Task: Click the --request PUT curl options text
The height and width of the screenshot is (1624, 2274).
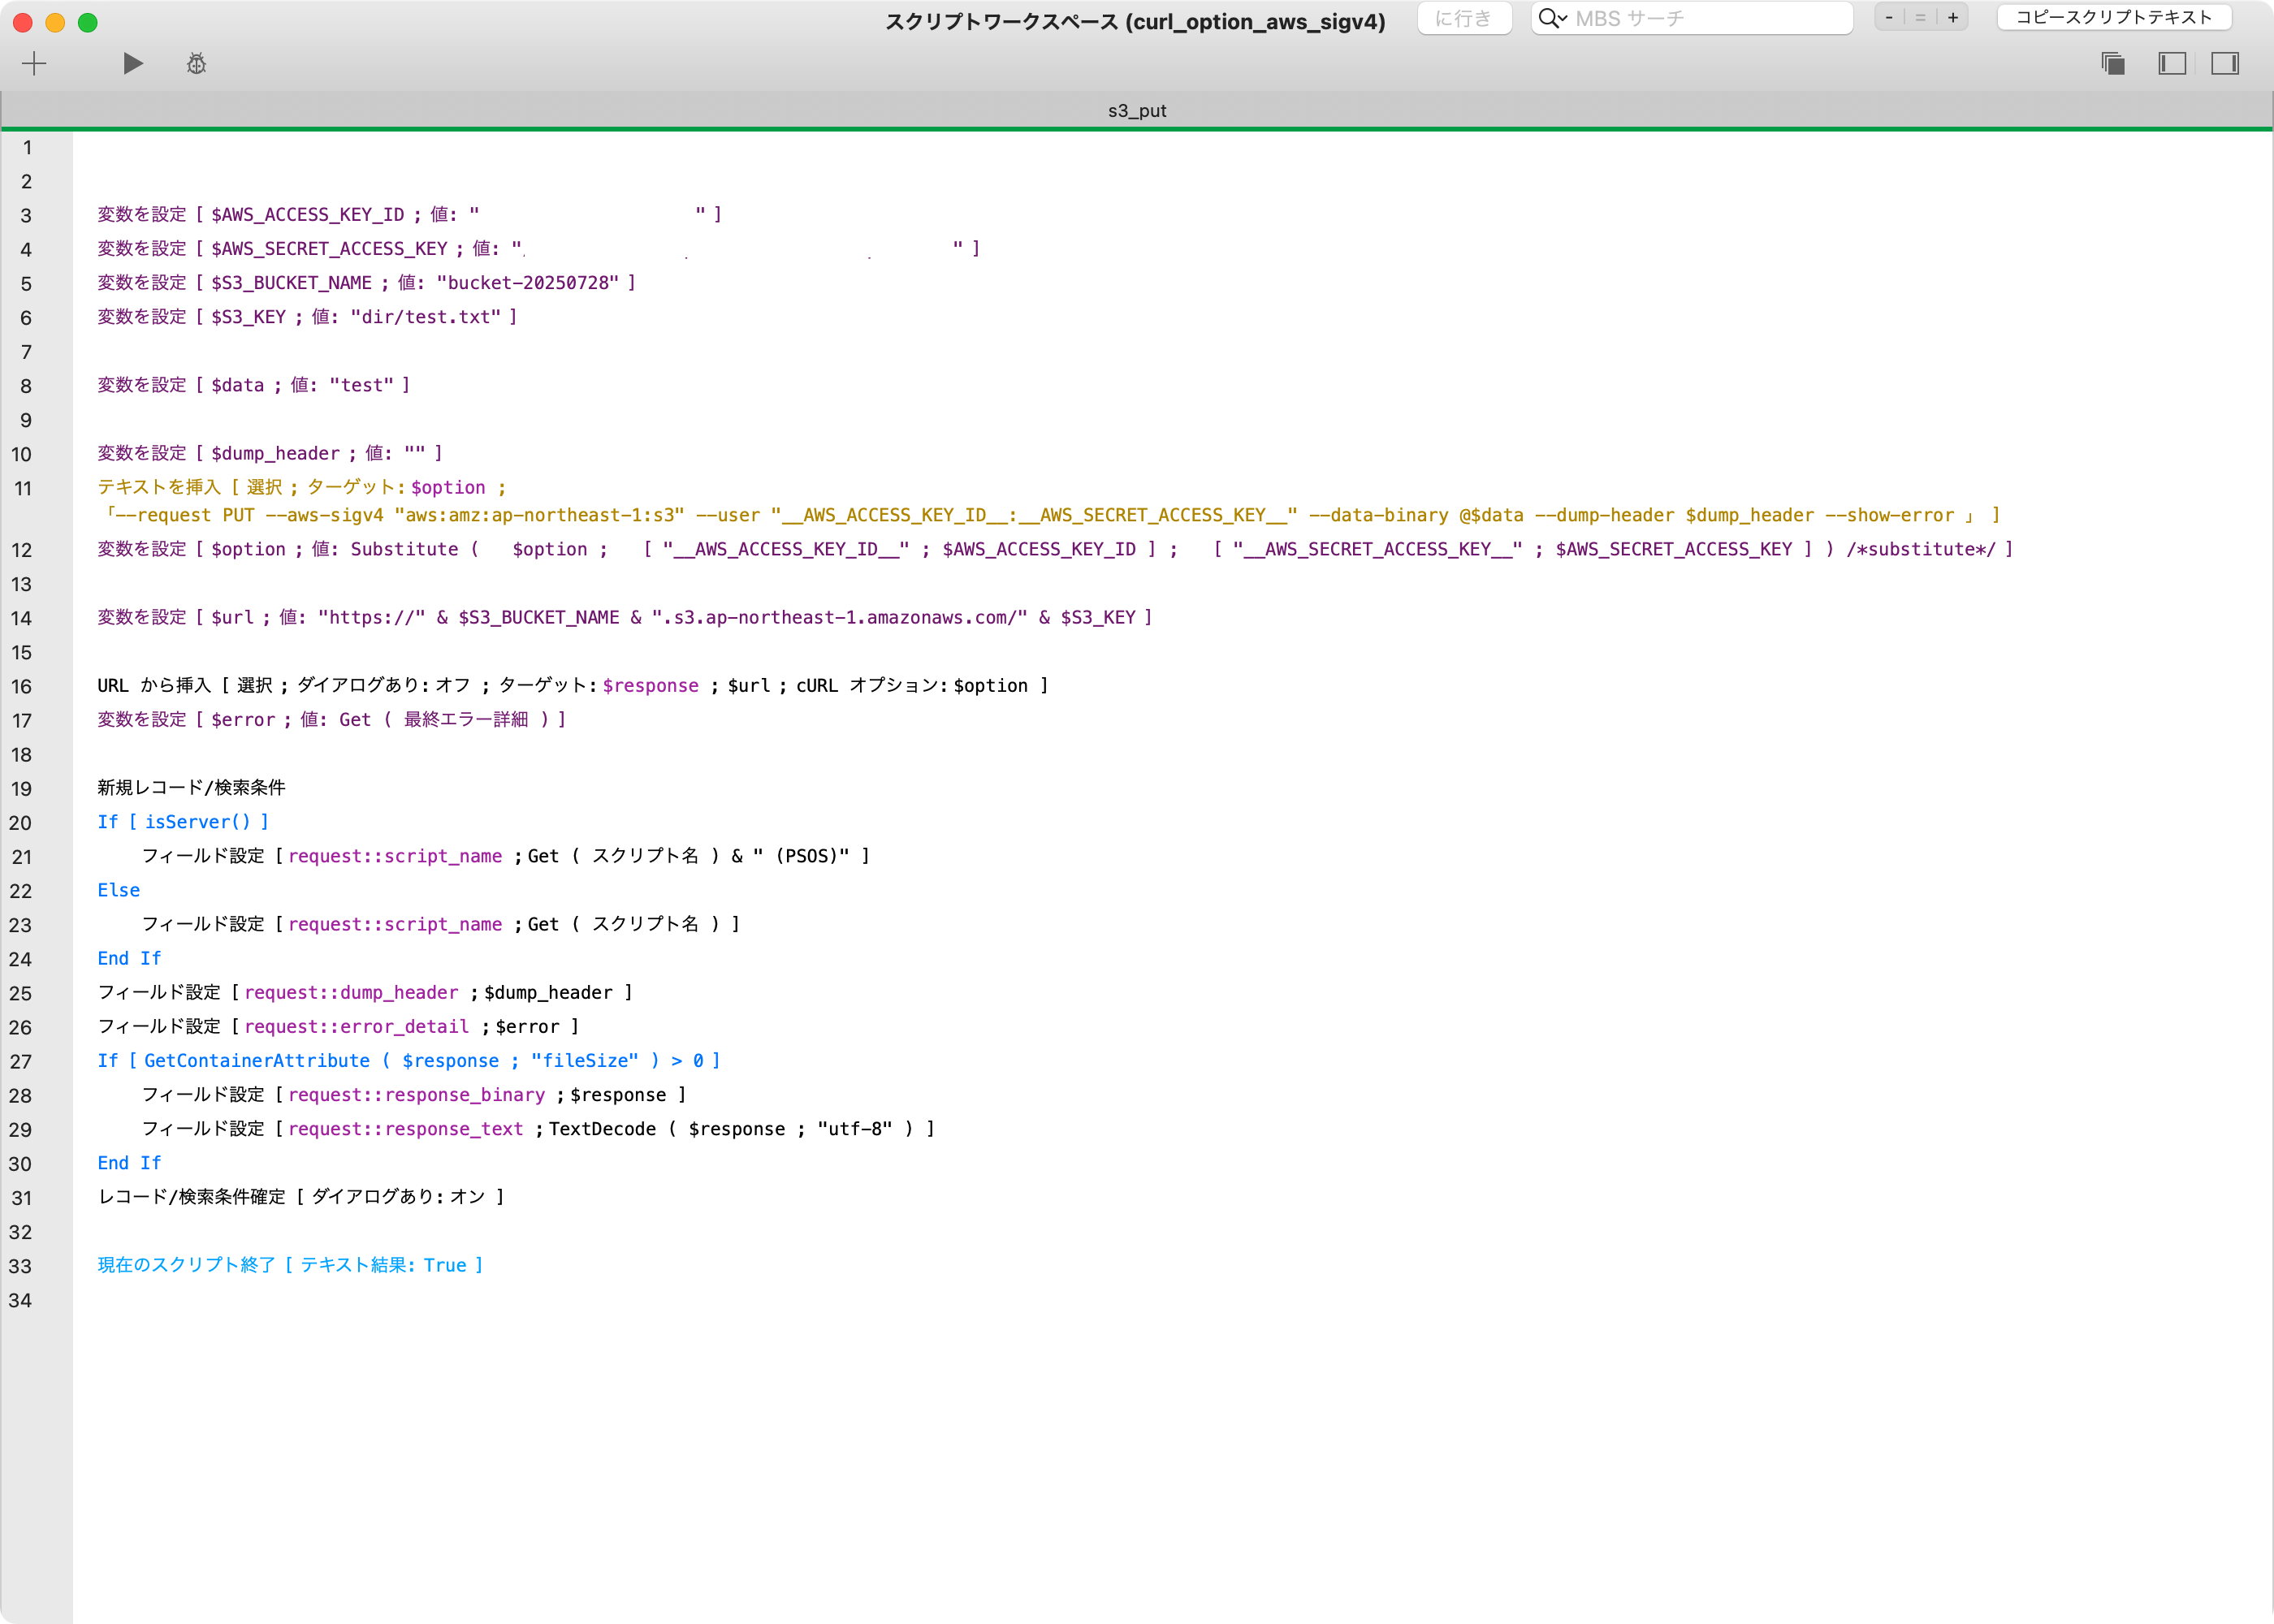Action: click(1051, 515)
